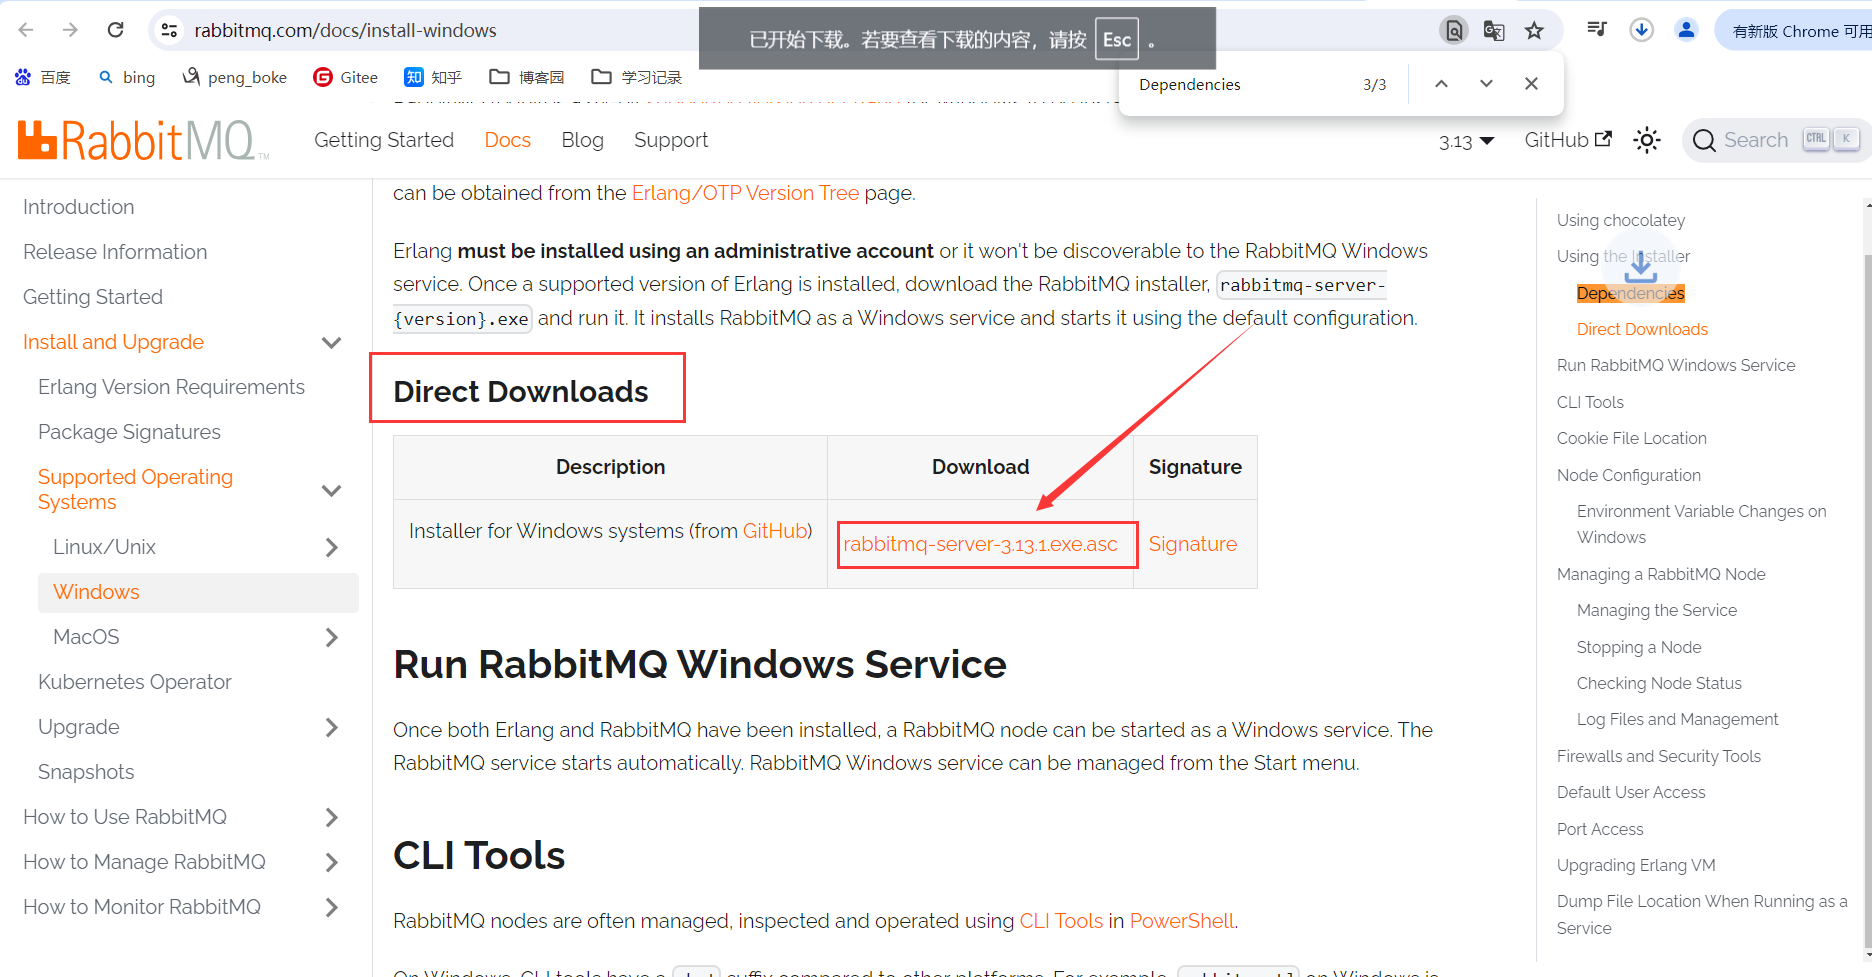The height and width of the screenshot is (977, 1872).
Task: Click the RabbitMQ logo
Action: point(143,140)
